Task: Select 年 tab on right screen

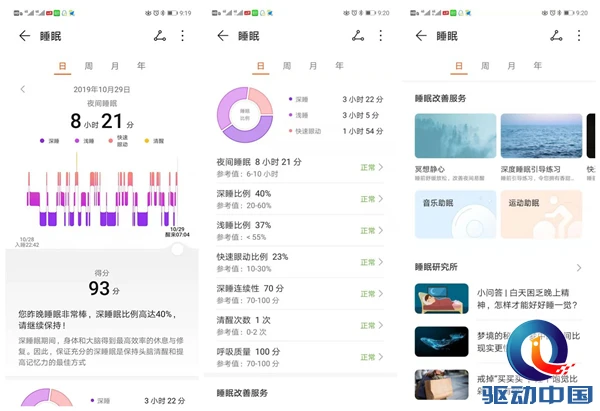Action: pyautogui.click(x=538, y=66)
